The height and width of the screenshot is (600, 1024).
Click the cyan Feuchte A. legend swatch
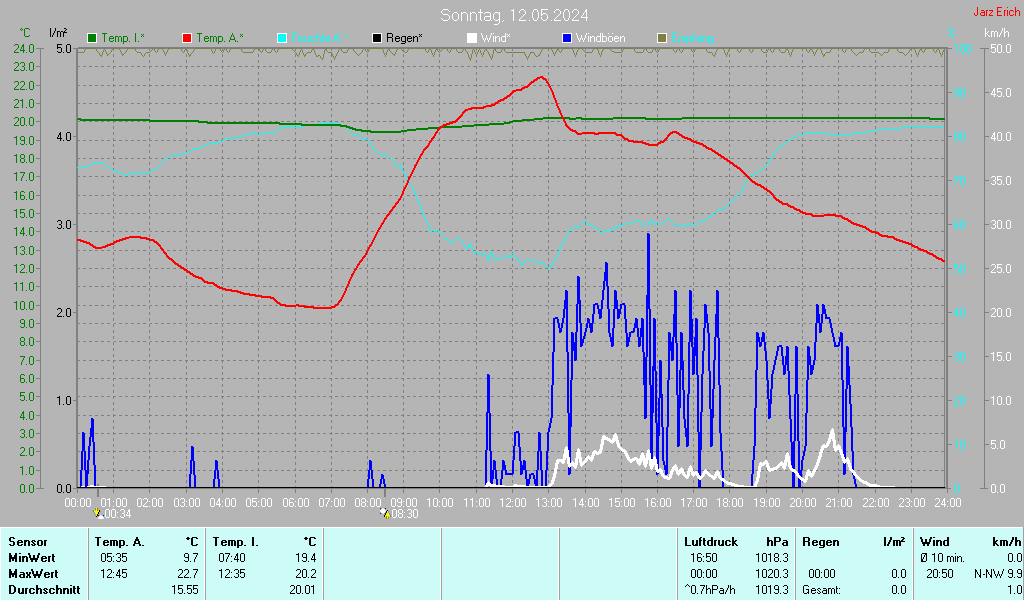pyautogui.click(x=282, y=38)
